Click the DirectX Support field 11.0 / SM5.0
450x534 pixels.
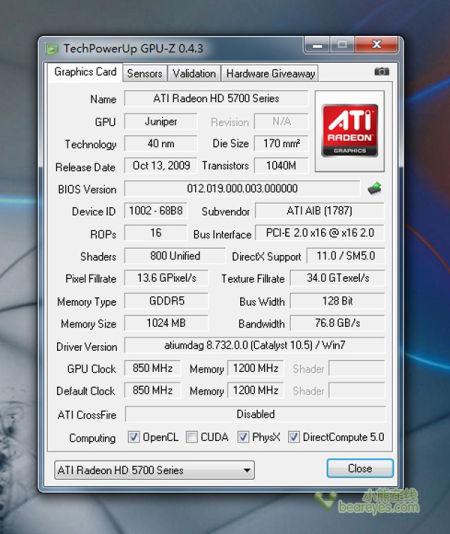click(345, 256)
